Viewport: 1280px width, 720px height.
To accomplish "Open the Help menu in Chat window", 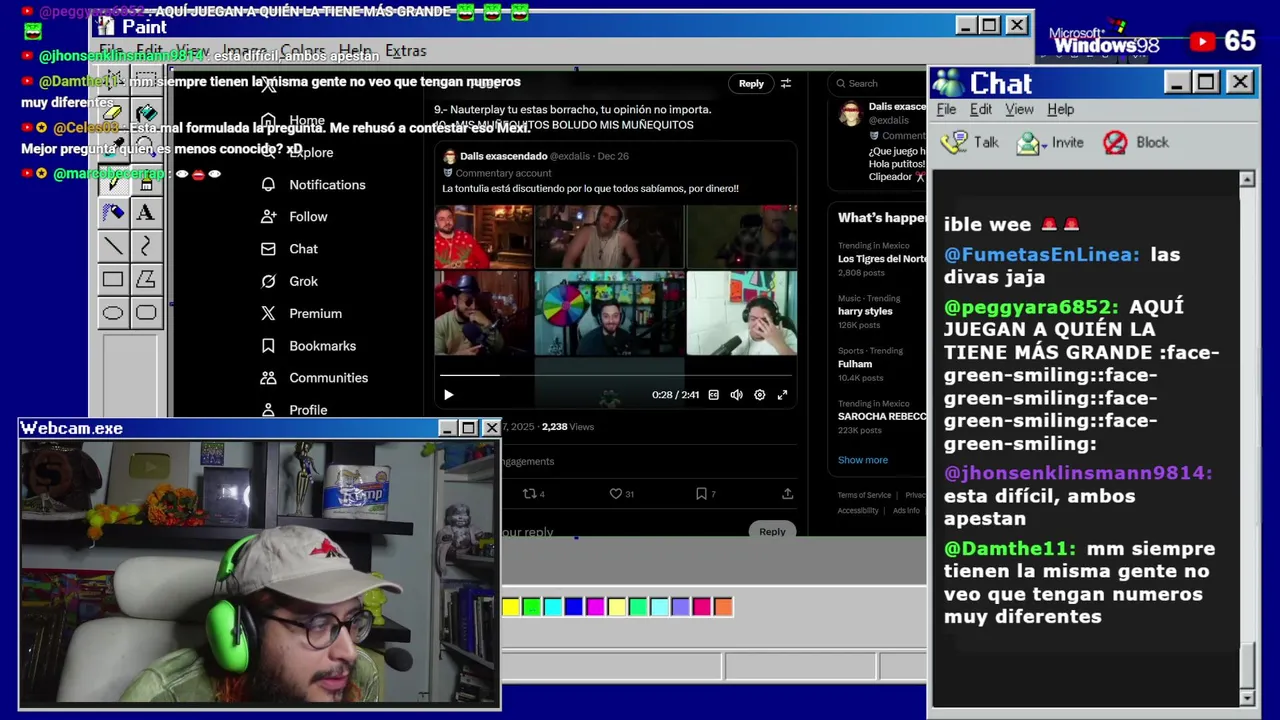I will click(x=1060, y=109).
